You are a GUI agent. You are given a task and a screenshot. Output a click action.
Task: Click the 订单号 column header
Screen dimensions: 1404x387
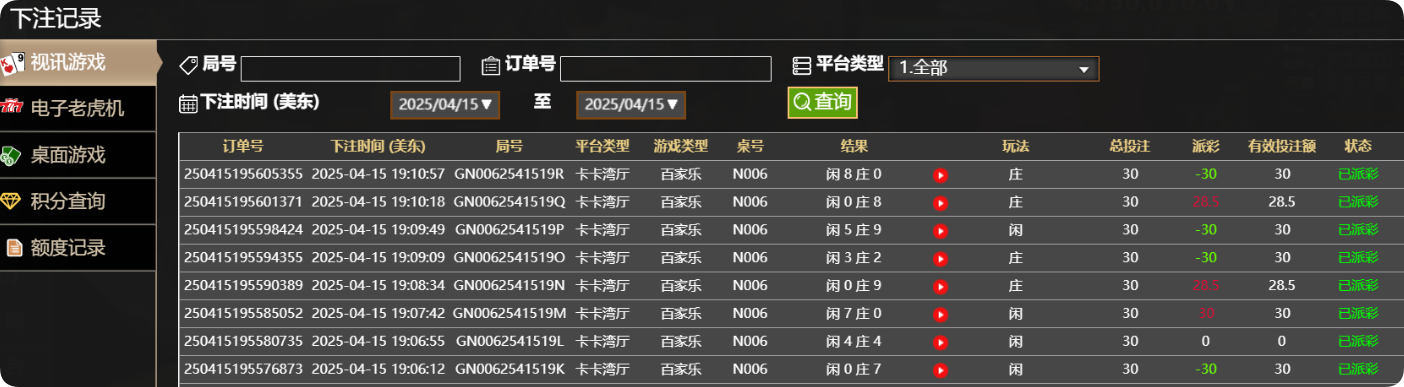tap(243, 146)
